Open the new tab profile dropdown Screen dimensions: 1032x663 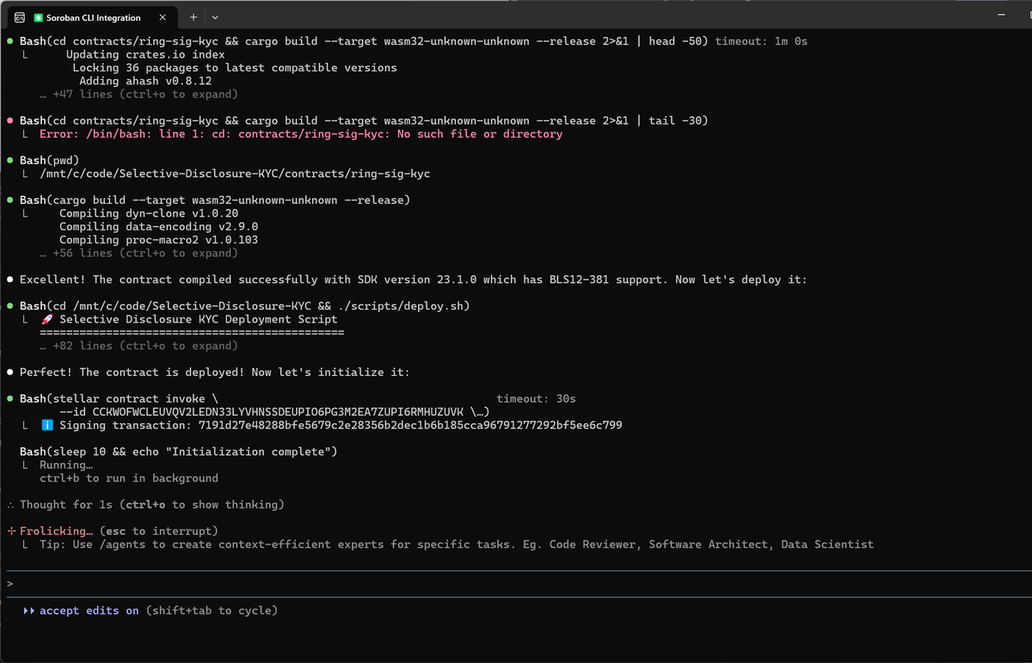pos(215,17)
